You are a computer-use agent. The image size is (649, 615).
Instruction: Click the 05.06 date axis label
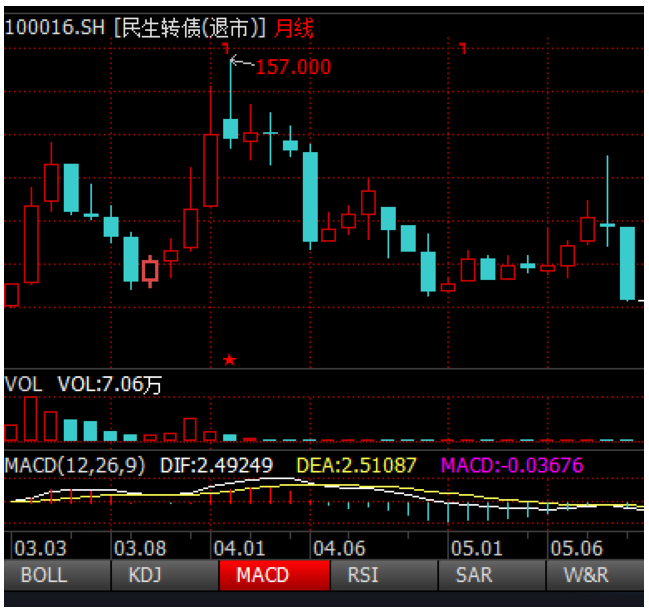click(577, 548)
